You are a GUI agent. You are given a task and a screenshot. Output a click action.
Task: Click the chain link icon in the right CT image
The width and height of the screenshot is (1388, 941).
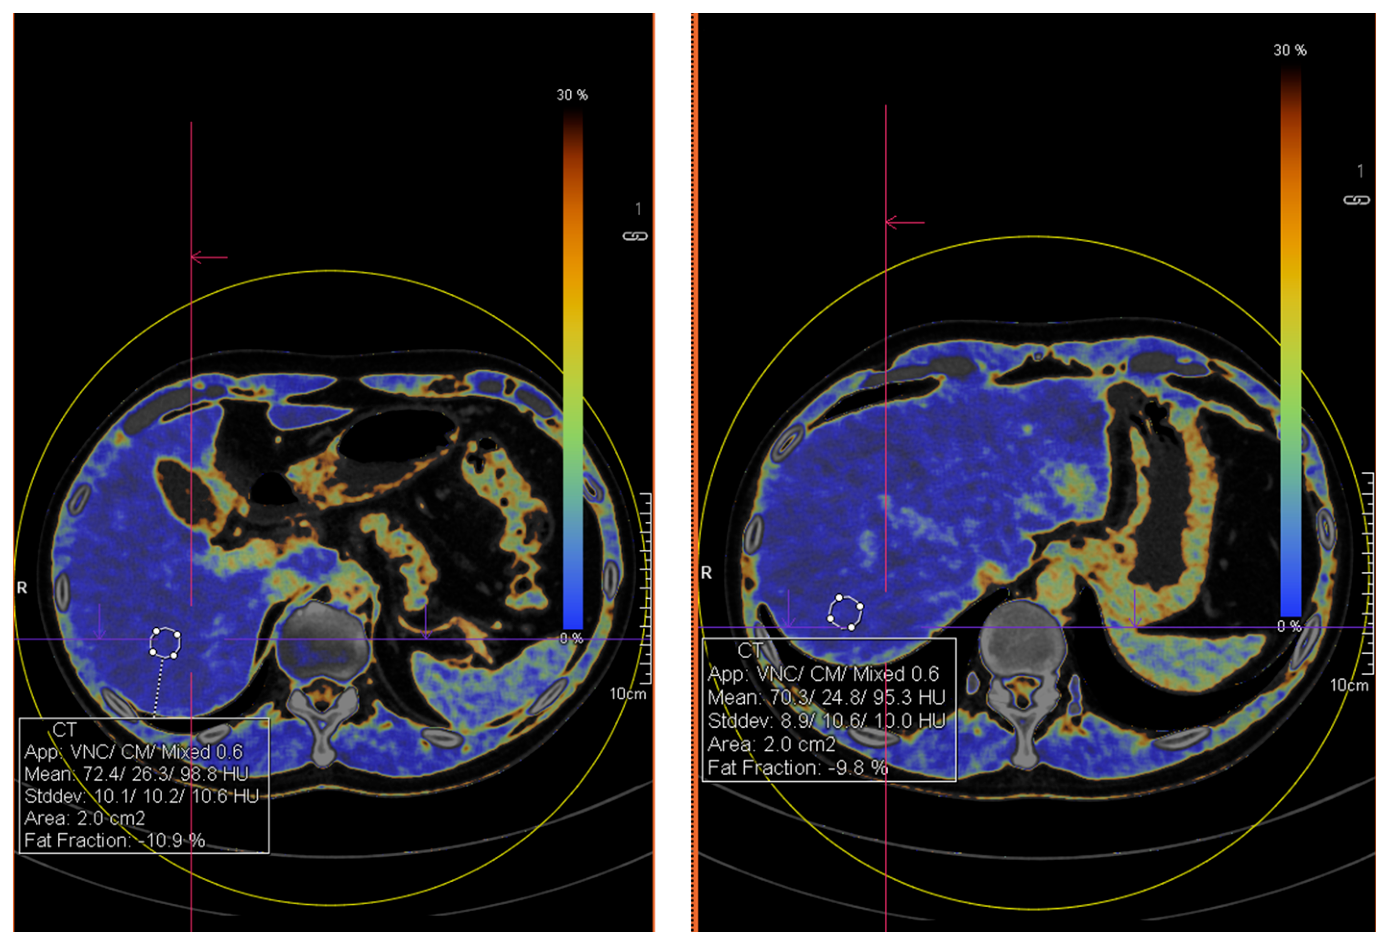[1356, 200]
